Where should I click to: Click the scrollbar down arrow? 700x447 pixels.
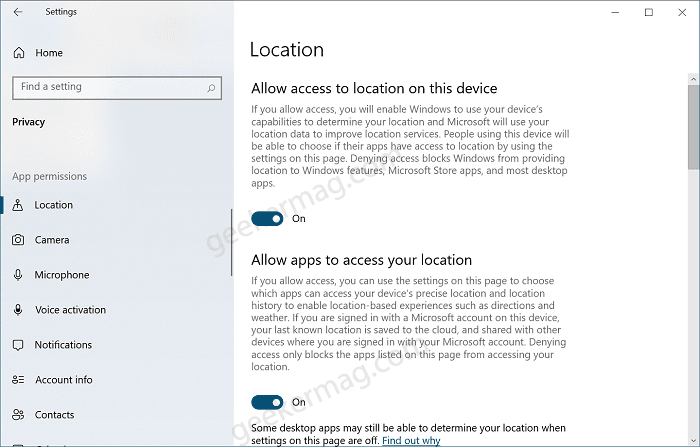click(693, 441)
